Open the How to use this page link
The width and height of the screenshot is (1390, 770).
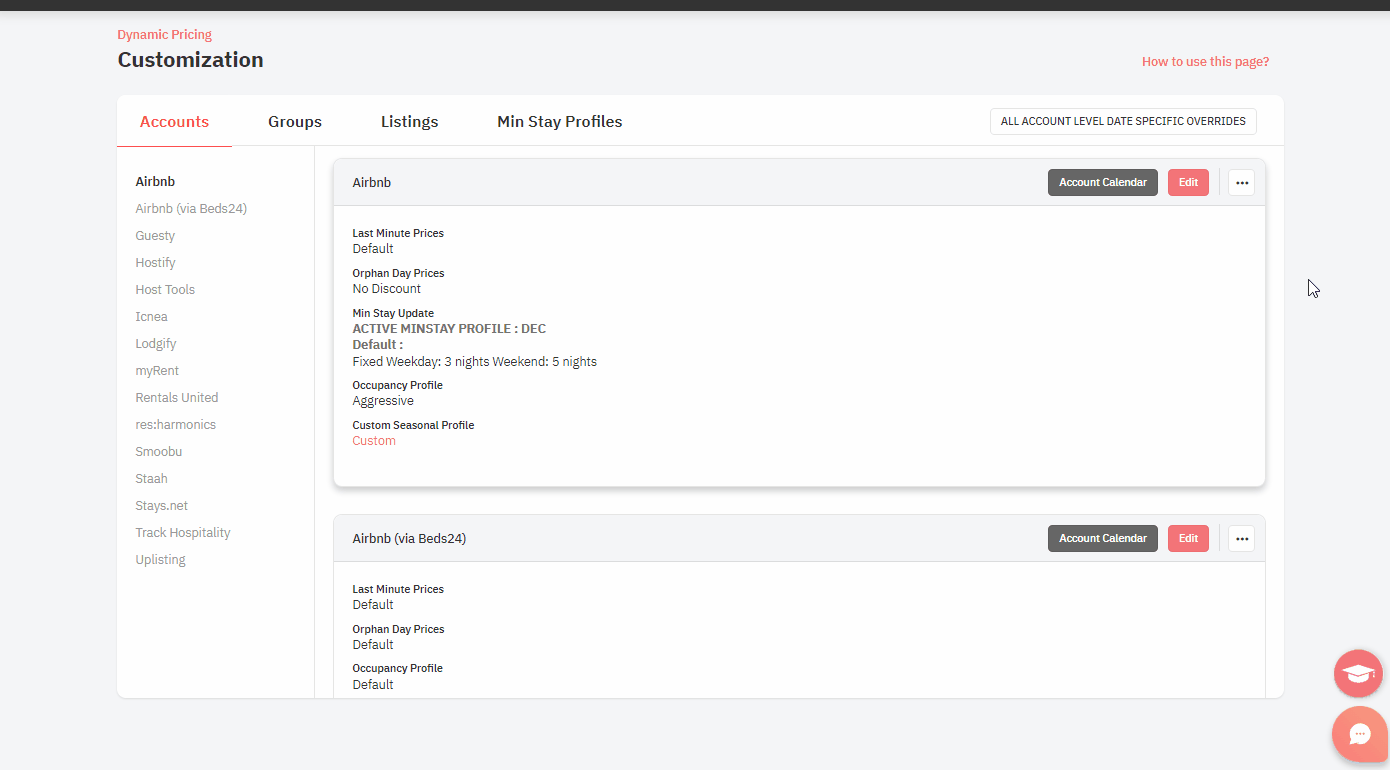click(1205, 62)
